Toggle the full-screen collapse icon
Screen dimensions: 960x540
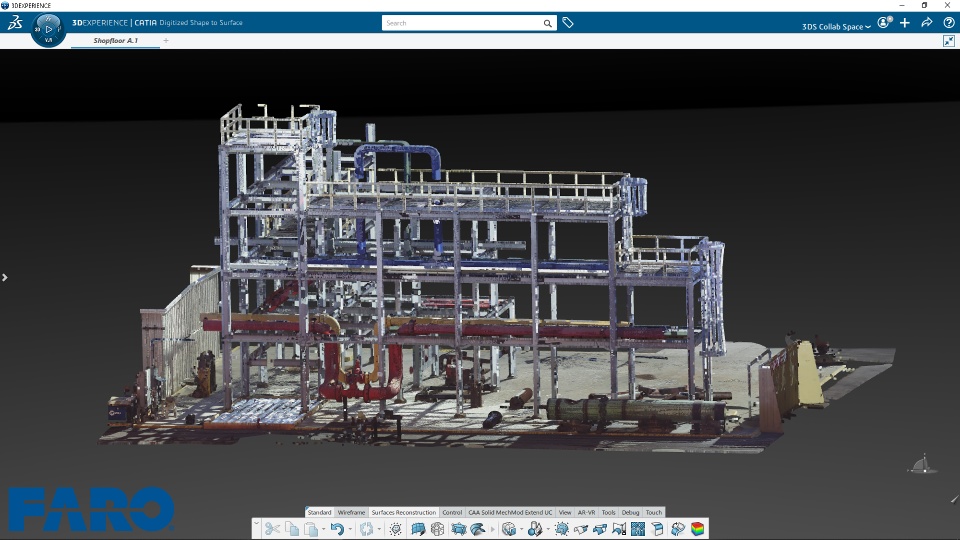point(948,41)
